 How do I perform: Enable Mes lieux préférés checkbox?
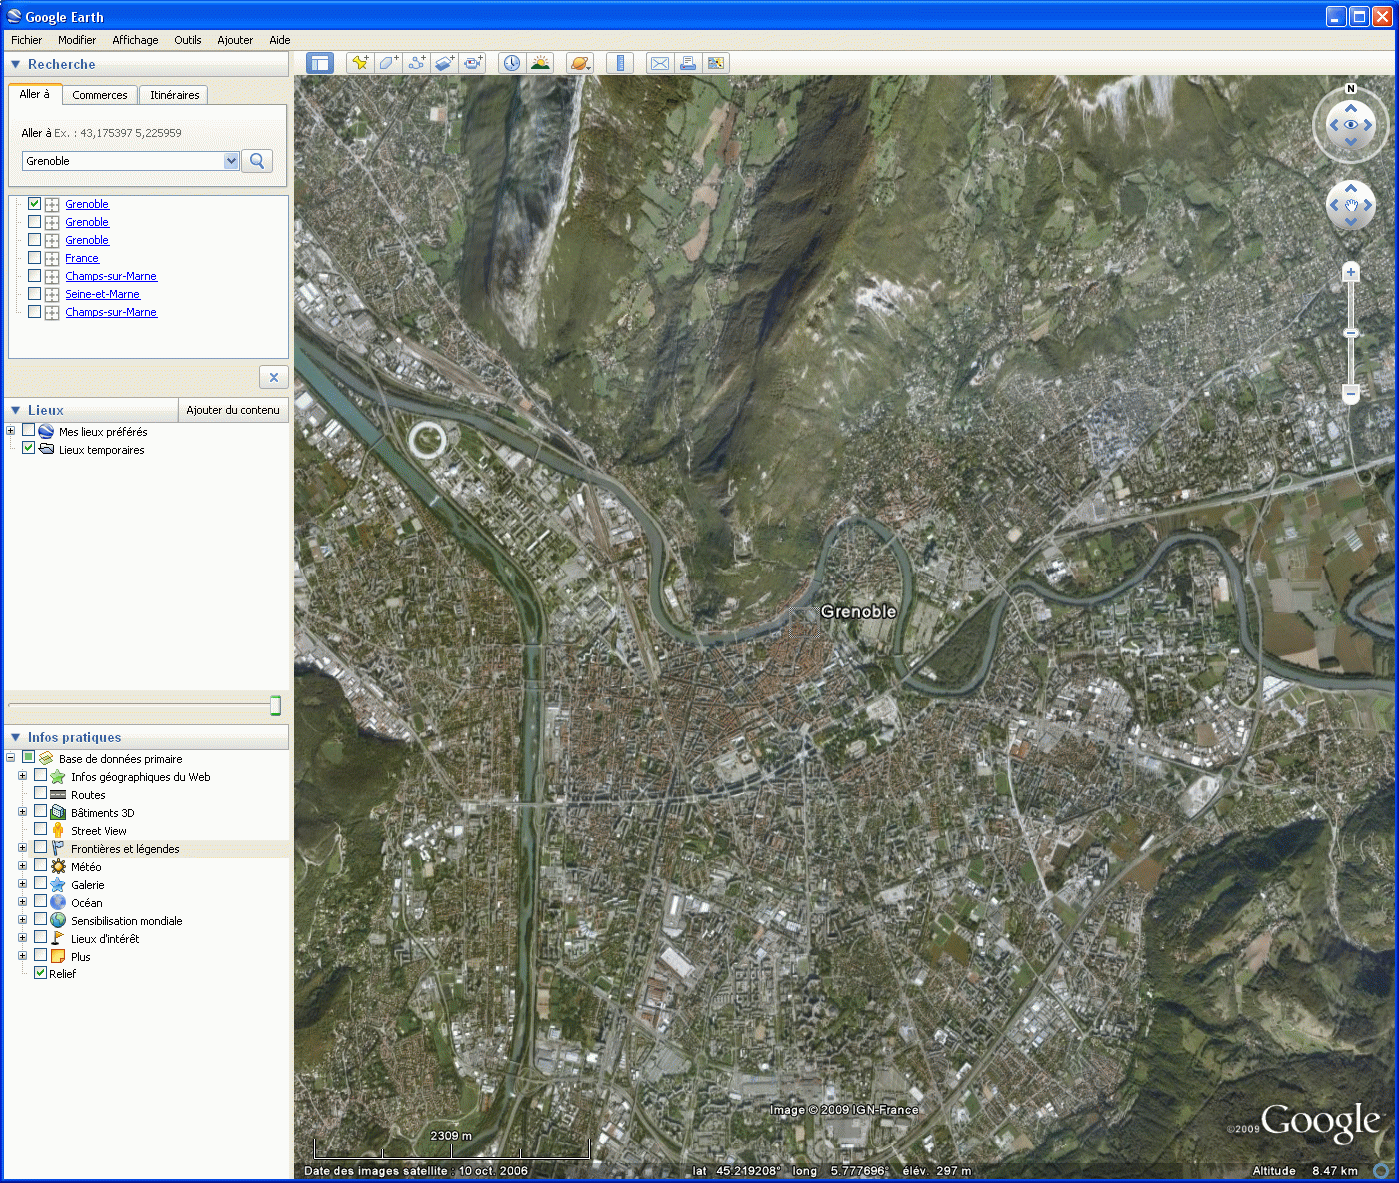click(28, 430)
